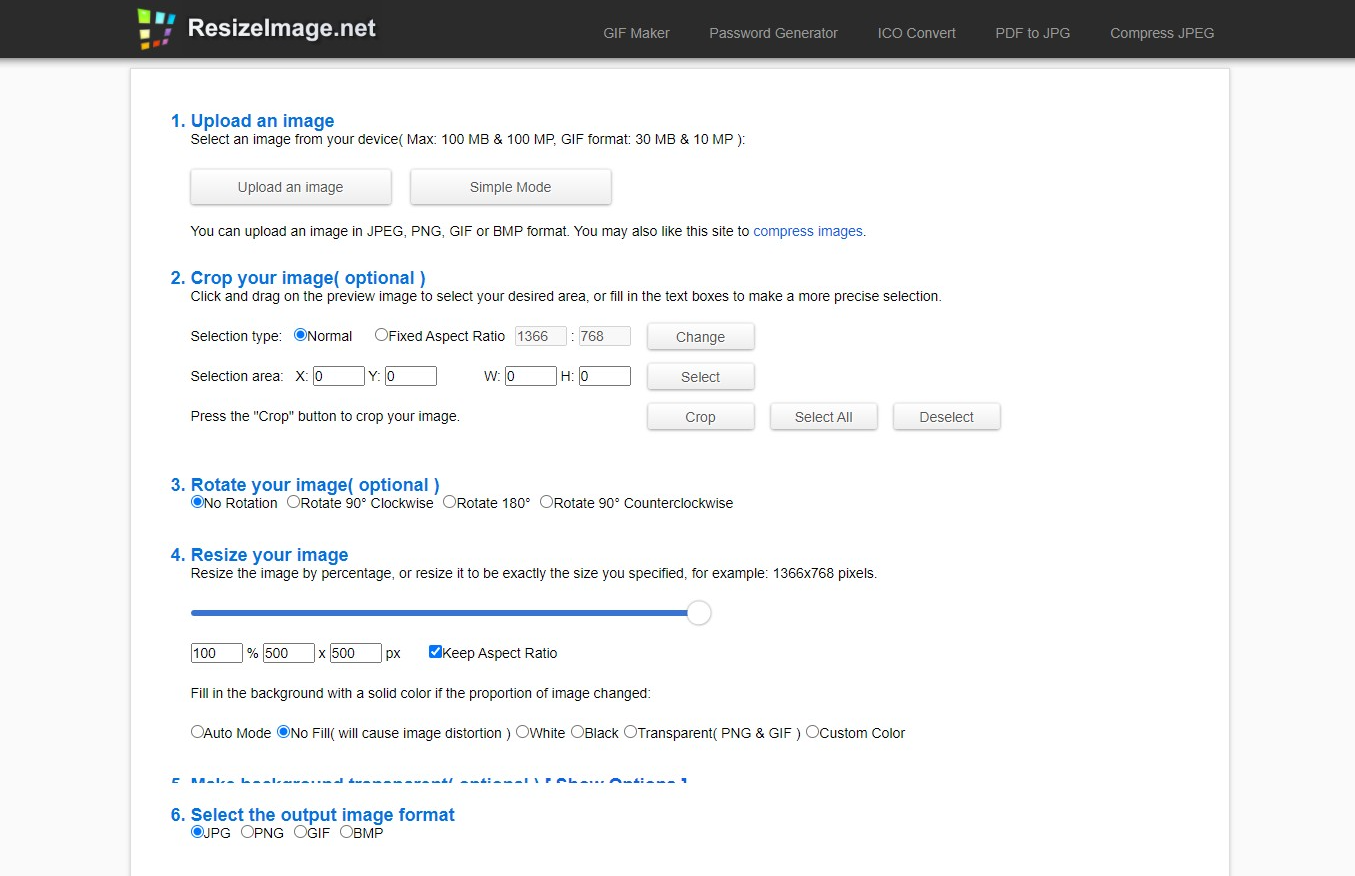This screenshot has width=1355, height=876.
Task: Follow the compress images link
Action: coord(807,231)
